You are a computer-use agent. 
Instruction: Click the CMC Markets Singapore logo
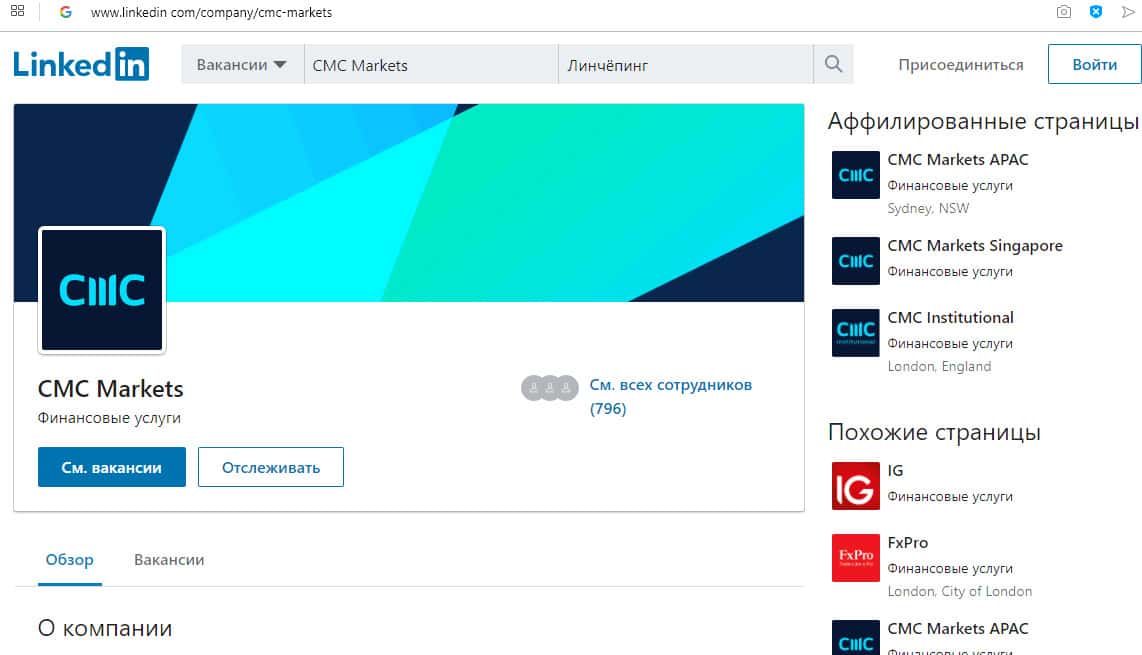[x=856, y=261]
